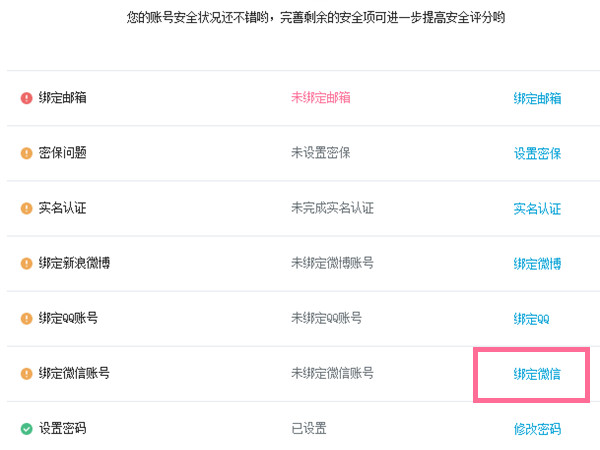
Task: Click the 已设置 password status text
Action: click(308, 428)
